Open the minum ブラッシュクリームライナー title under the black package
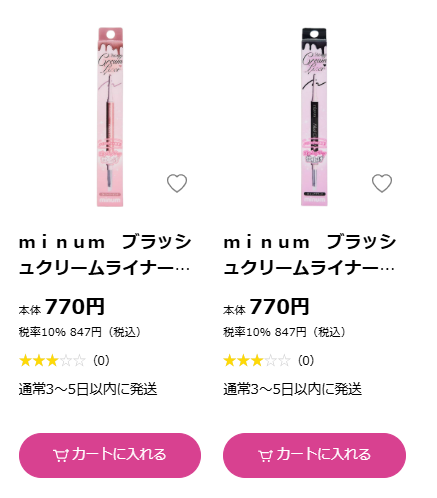This screenshot has height=498, width=437. pyautogui.click(x=309, y=255)
